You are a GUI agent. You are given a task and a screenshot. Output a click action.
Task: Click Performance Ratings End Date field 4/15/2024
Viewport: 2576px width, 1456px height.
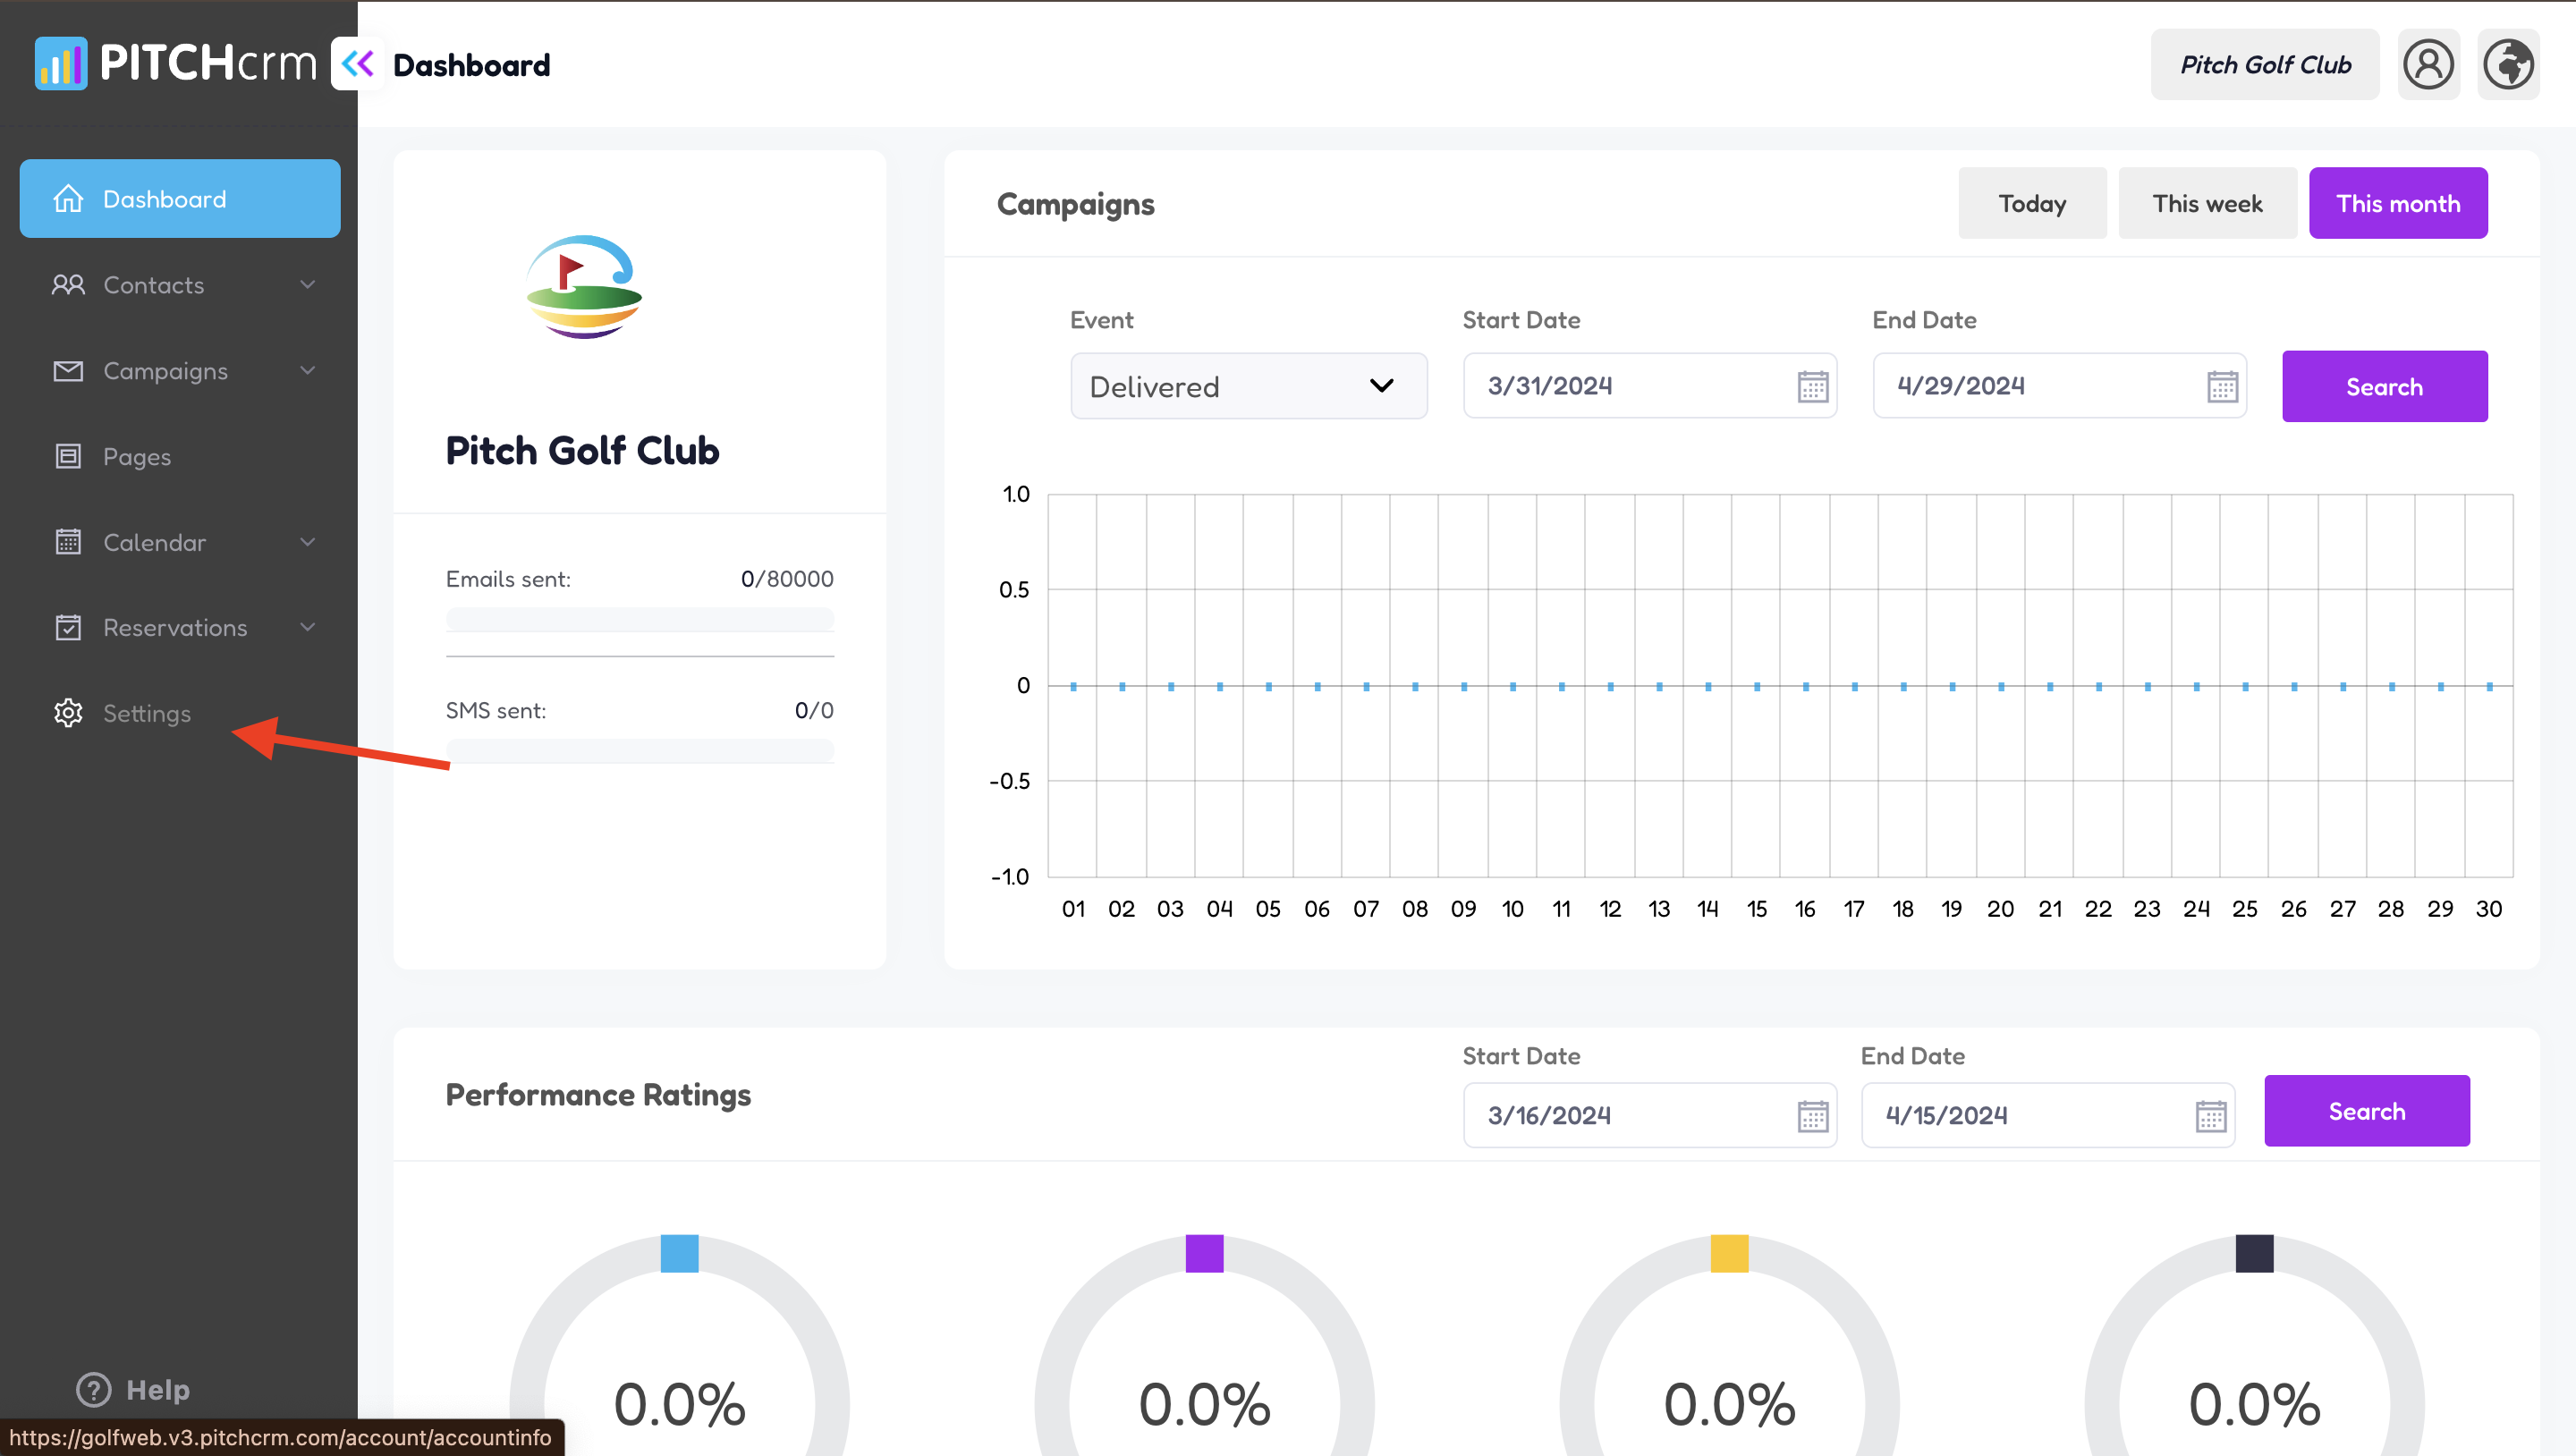[x=2048, y=1115]
